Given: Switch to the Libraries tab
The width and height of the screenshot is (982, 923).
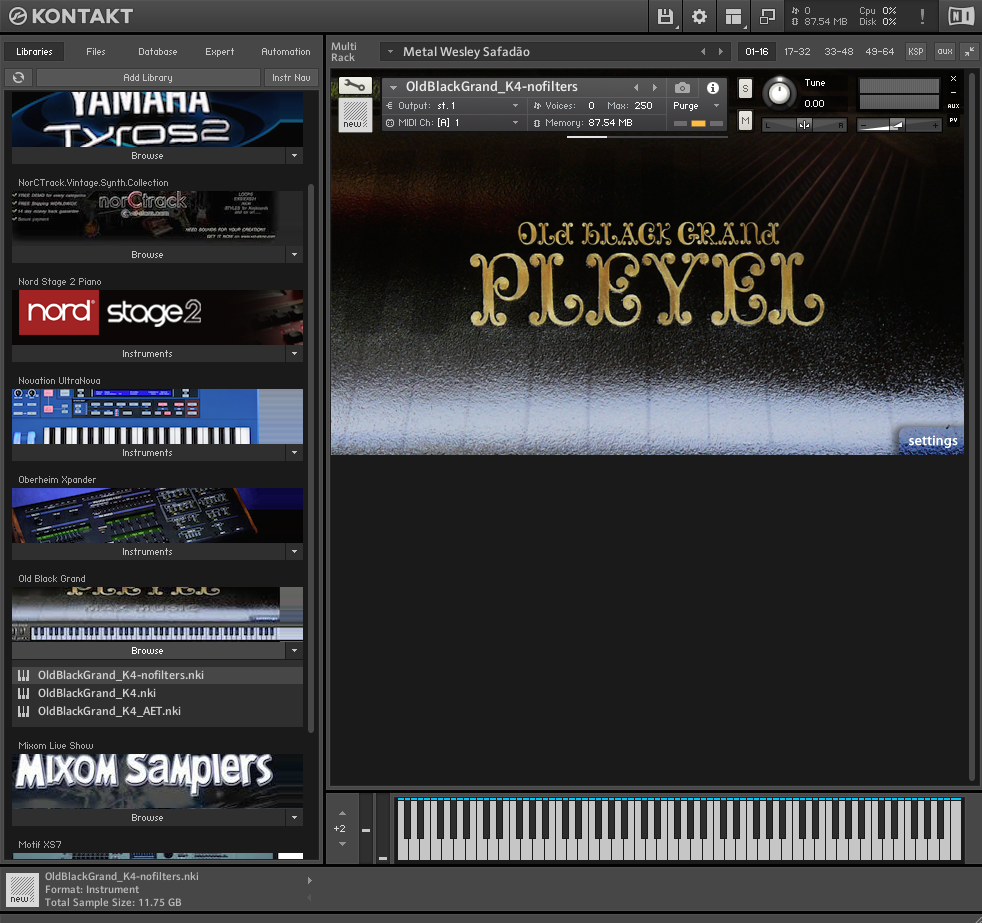Looking at the screenshot, I should pyautogui.click(x=34, y=52).
